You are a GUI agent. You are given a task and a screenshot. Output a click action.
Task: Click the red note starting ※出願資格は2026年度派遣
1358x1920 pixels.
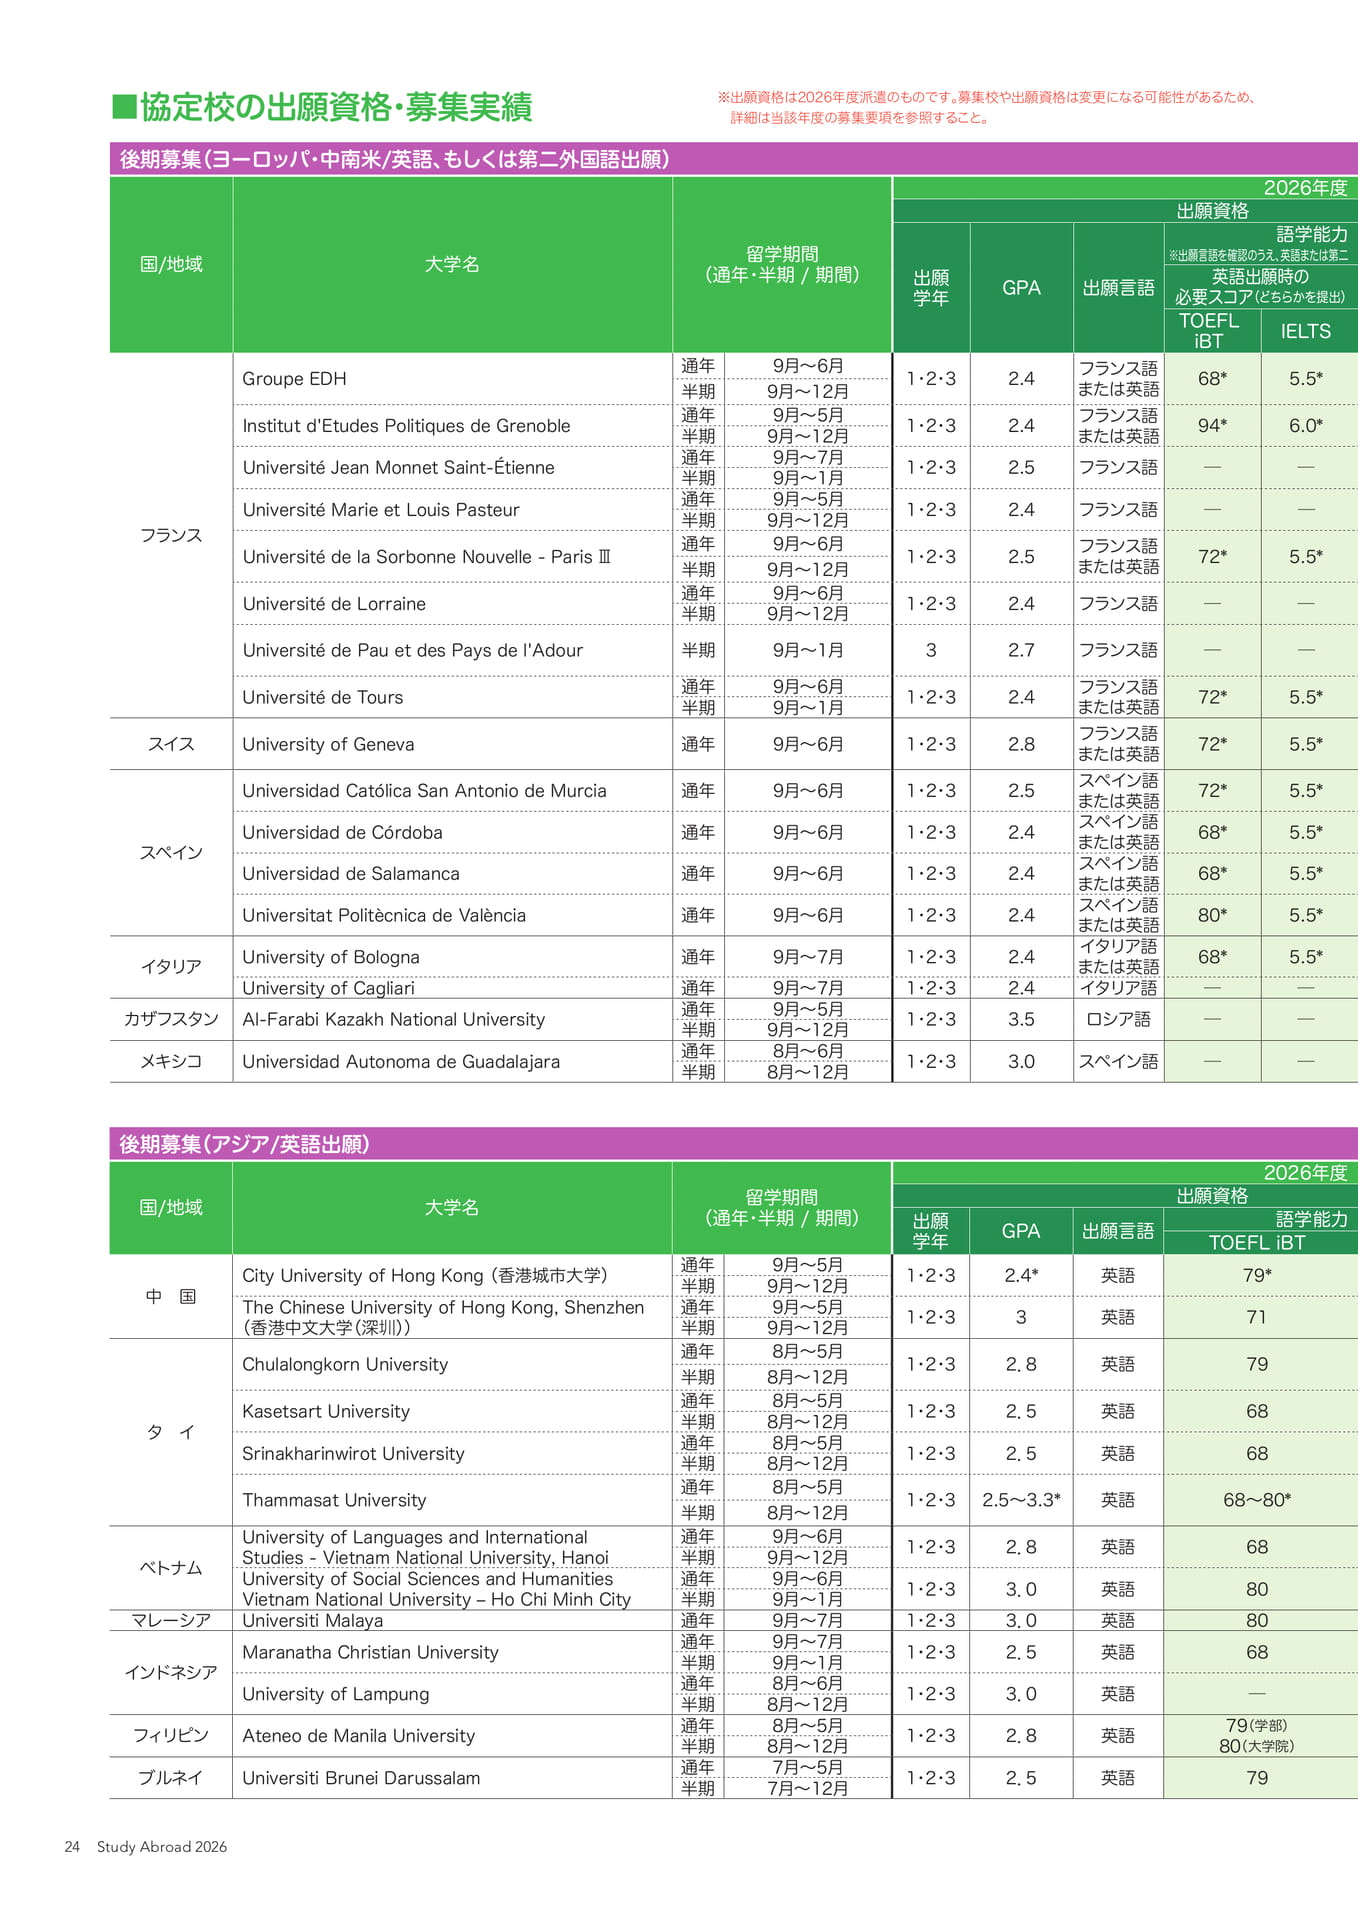(x=986, y=107)
